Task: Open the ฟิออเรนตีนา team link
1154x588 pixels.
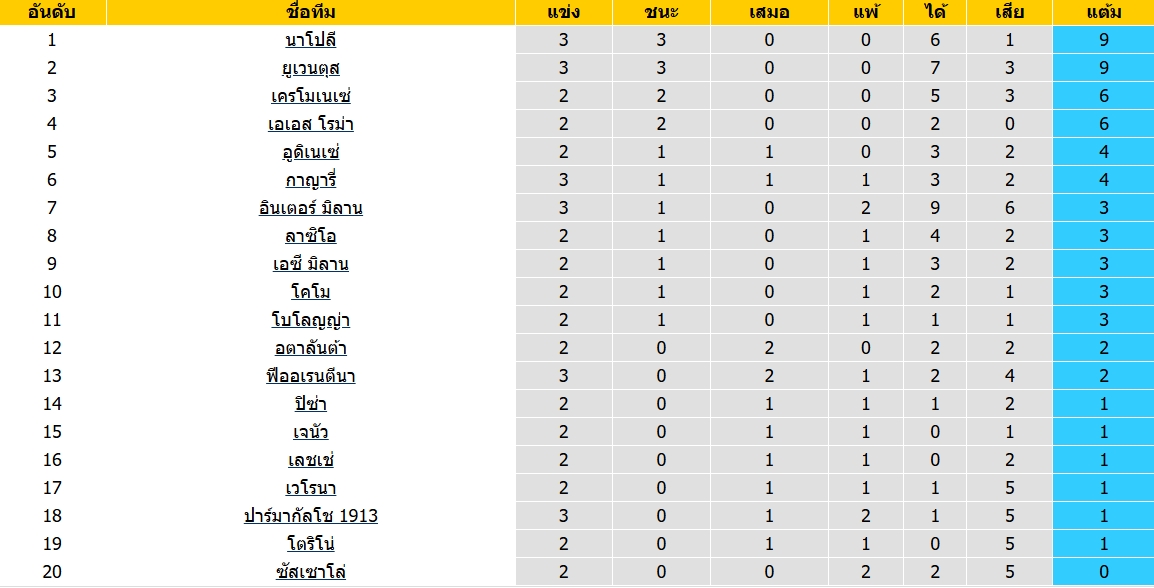Action: [311, 376]
